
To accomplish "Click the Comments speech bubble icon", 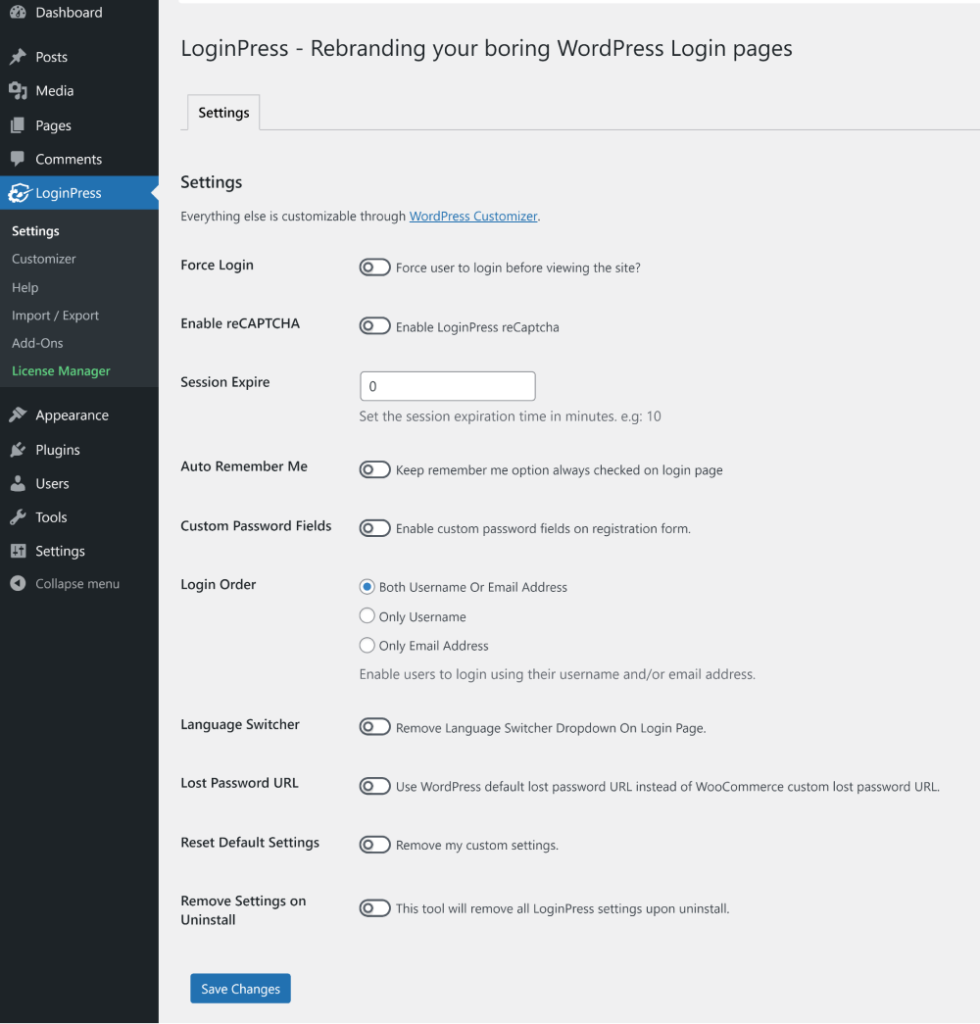I will tap(18, 159).
